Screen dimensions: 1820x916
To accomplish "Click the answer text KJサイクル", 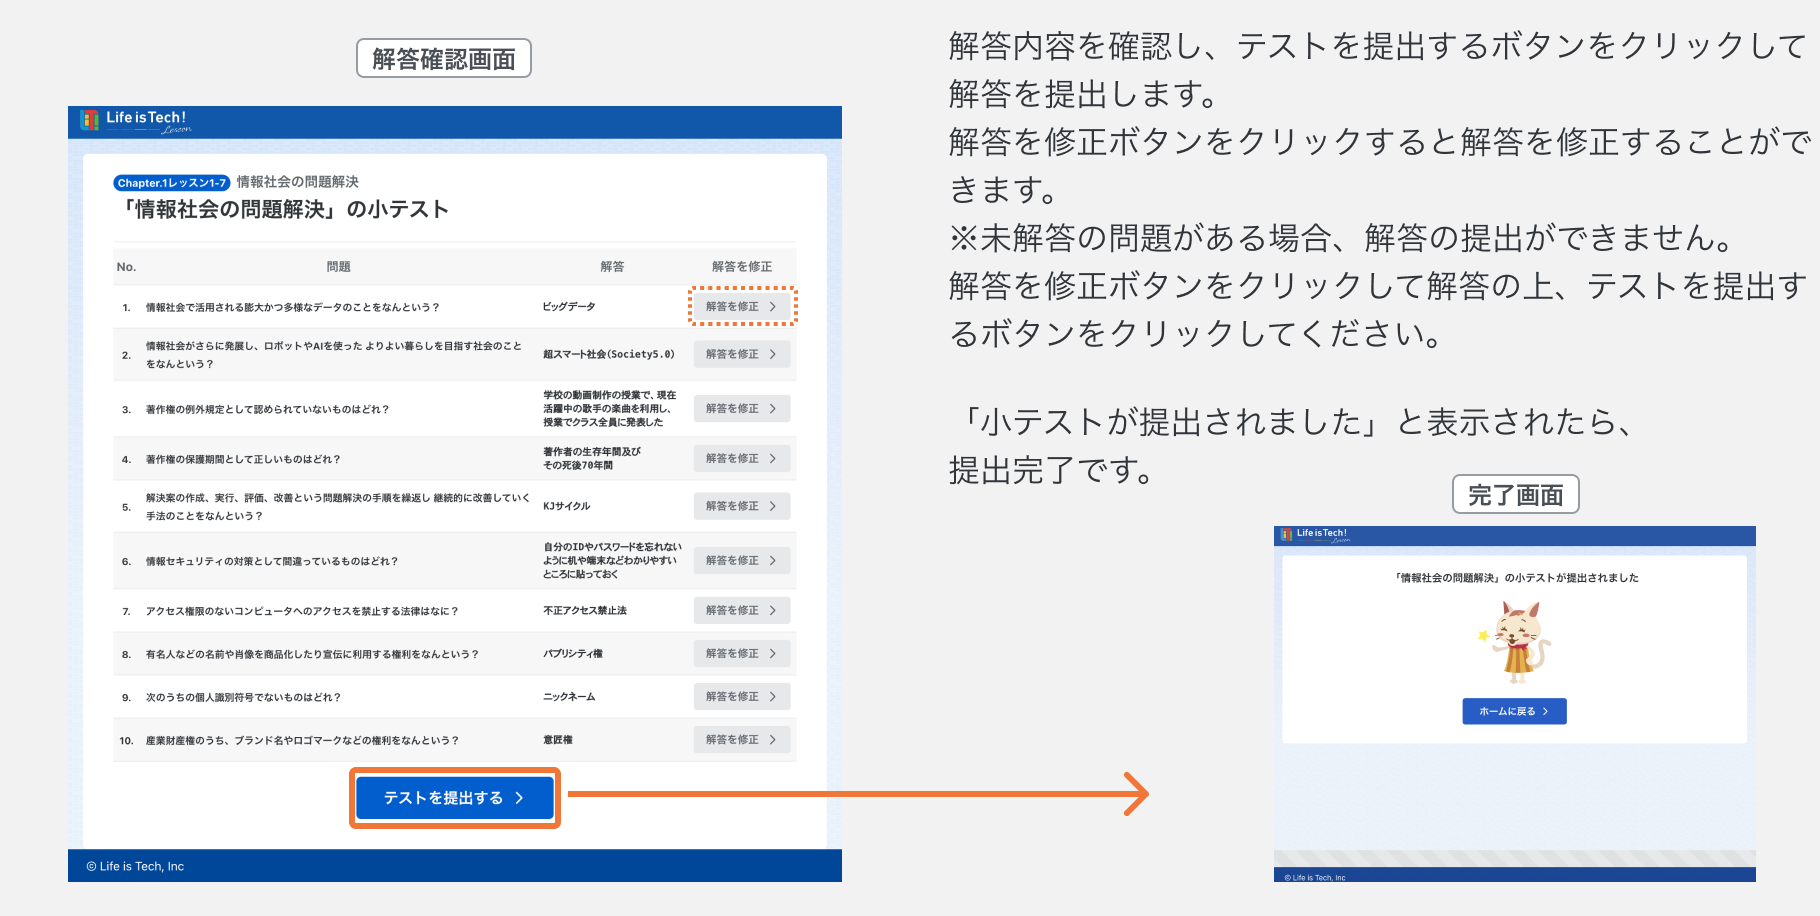I will pyautogui.click(x=567, y=506).
